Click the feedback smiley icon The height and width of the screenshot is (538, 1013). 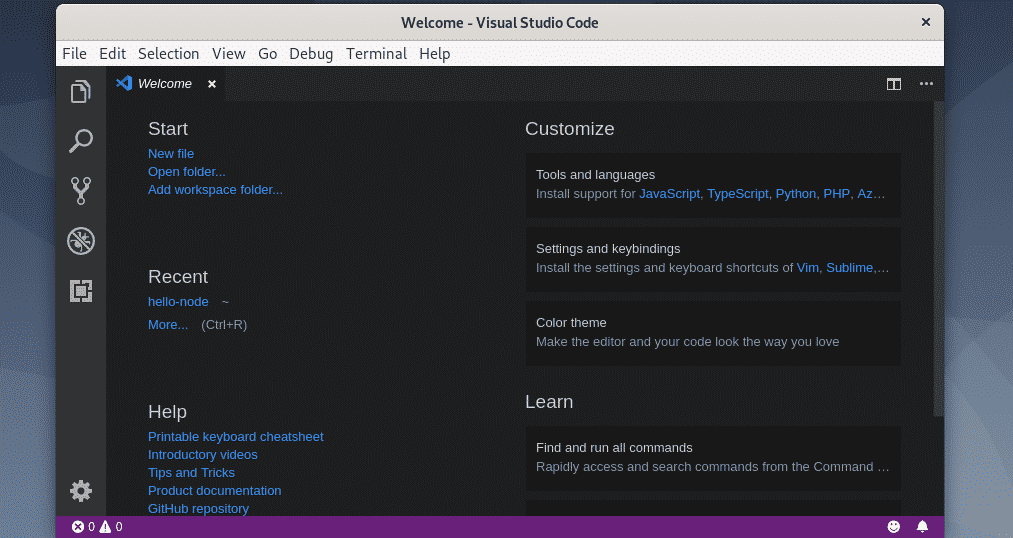pos(894,526)
